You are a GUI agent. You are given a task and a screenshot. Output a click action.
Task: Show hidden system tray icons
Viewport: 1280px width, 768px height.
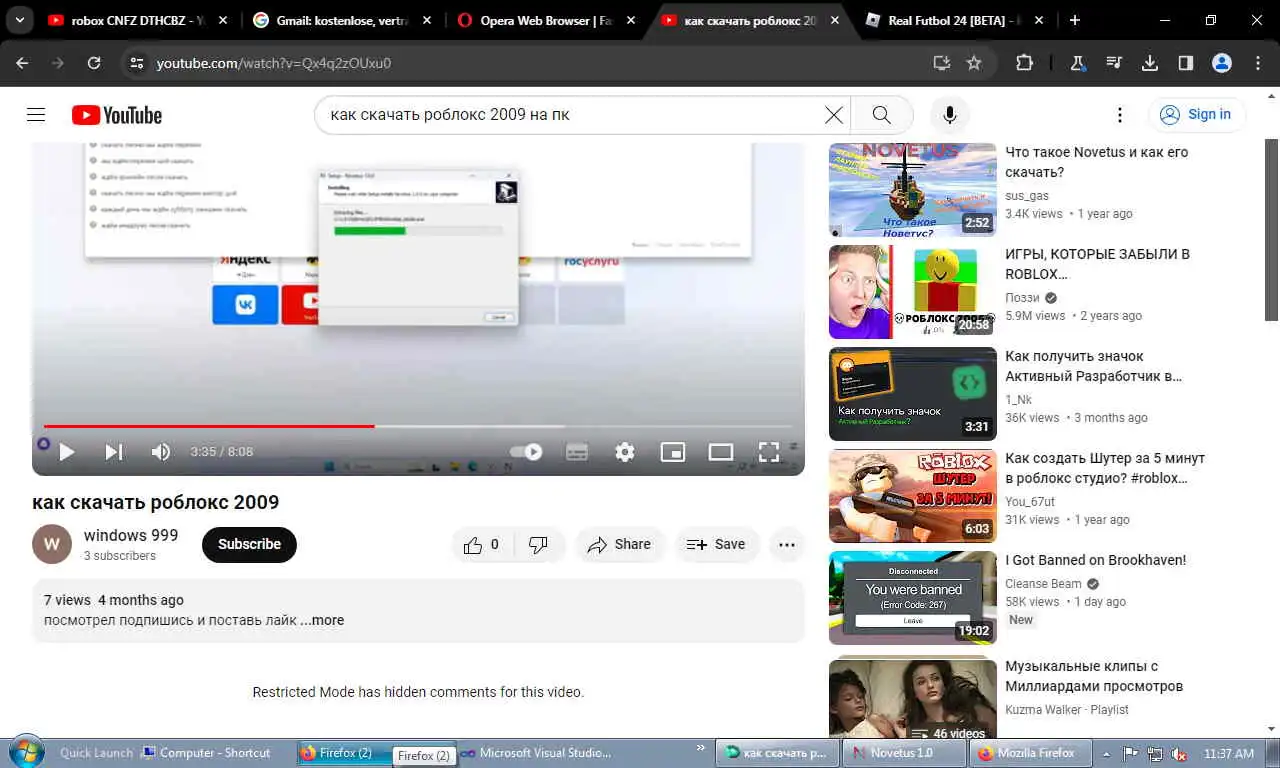1105,753
